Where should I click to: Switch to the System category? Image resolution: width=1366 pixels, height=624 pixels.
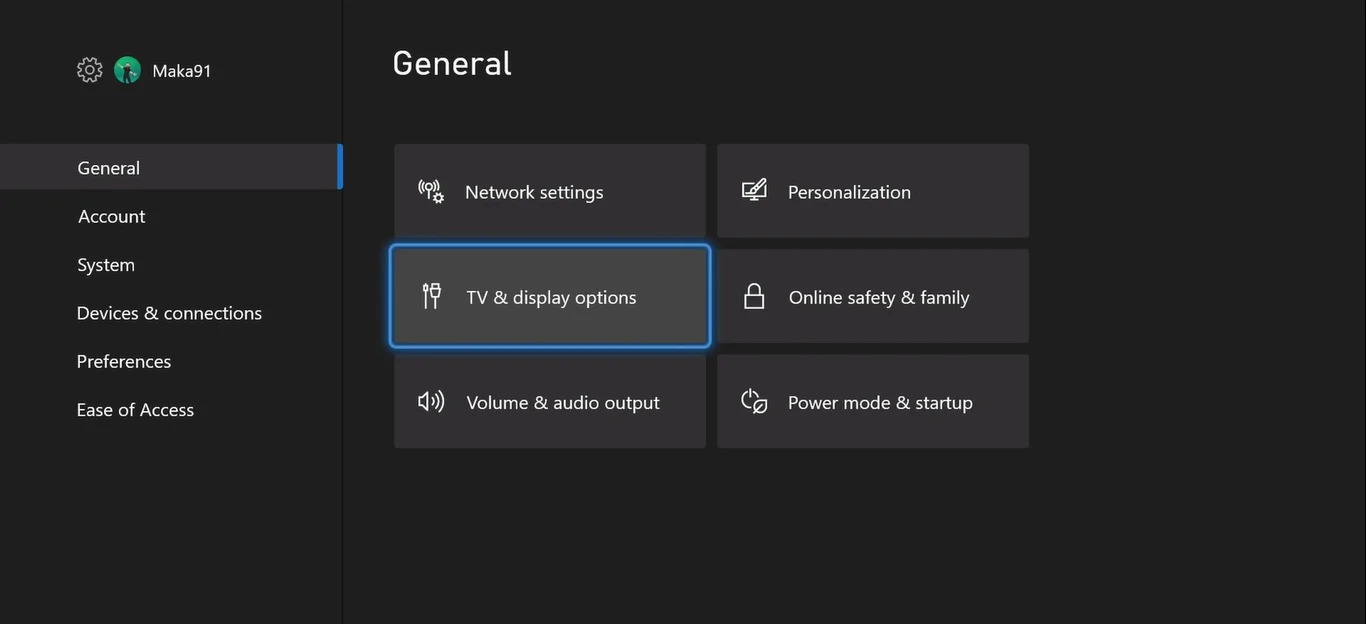(x=106, y=265)
